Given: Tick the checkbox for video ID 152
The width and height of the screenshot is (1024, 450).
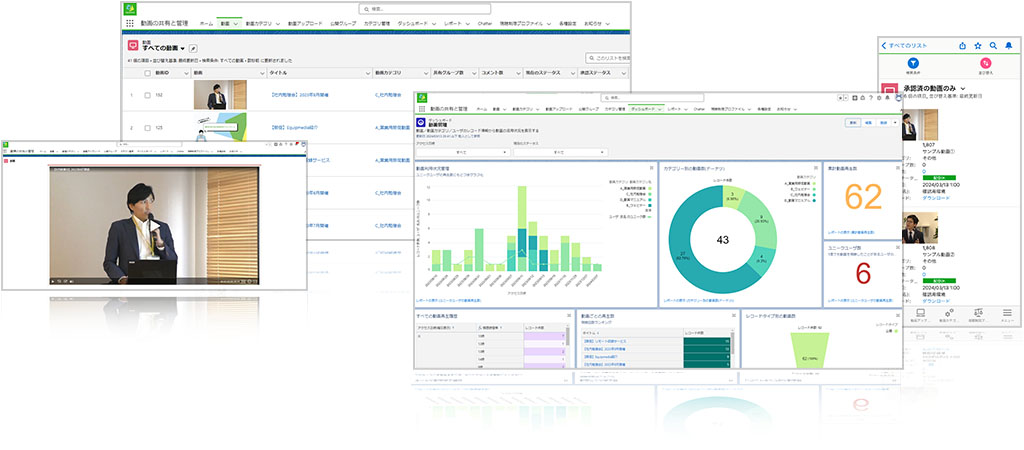Looking at the screenshot, I should point(148,95).
